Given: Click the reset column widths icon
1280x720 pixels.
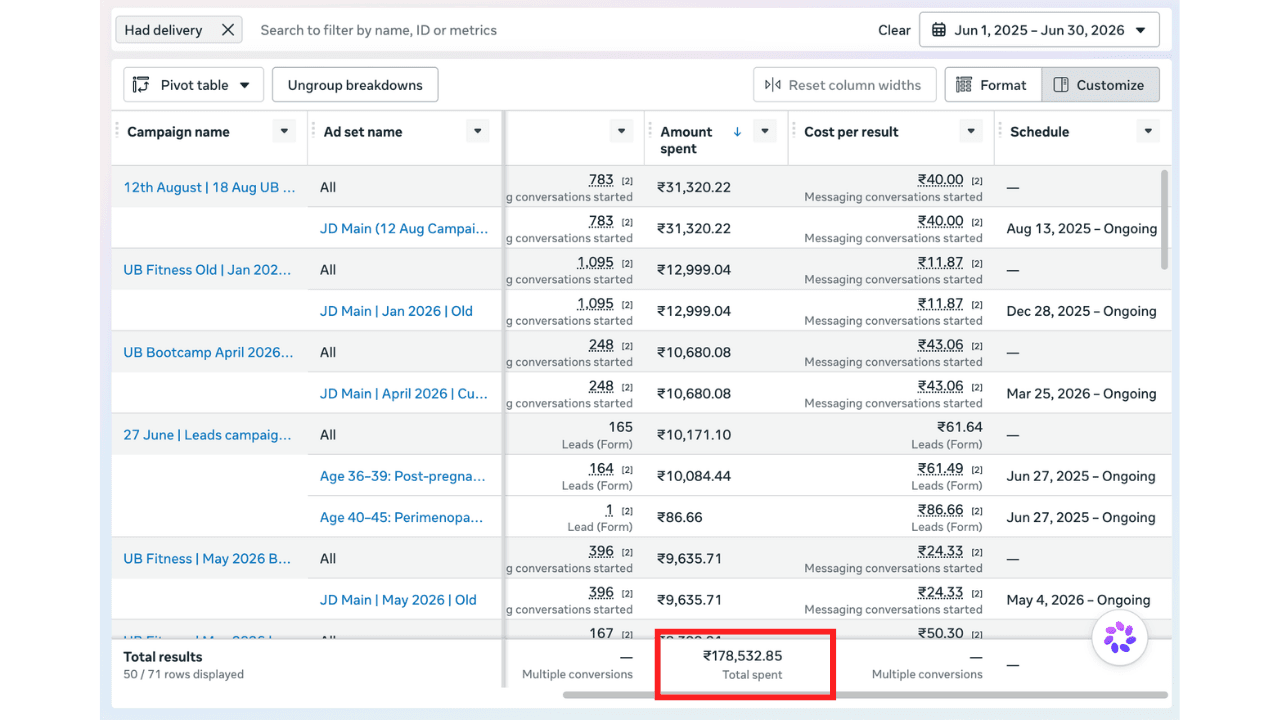Looking at the screenshot, I should point(773,85).
